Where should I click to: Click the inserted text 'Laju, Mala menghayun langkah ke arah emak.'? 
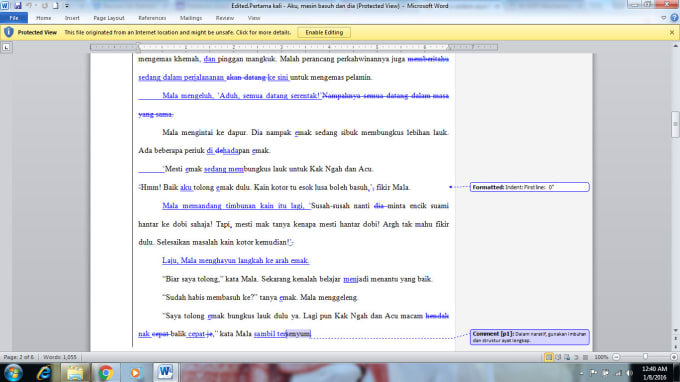235,260
